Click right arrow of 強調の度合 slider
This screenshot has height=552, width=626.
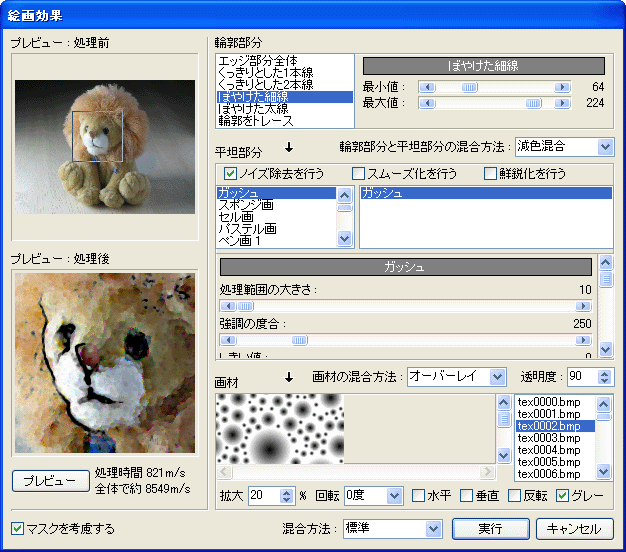coord(583,340)
